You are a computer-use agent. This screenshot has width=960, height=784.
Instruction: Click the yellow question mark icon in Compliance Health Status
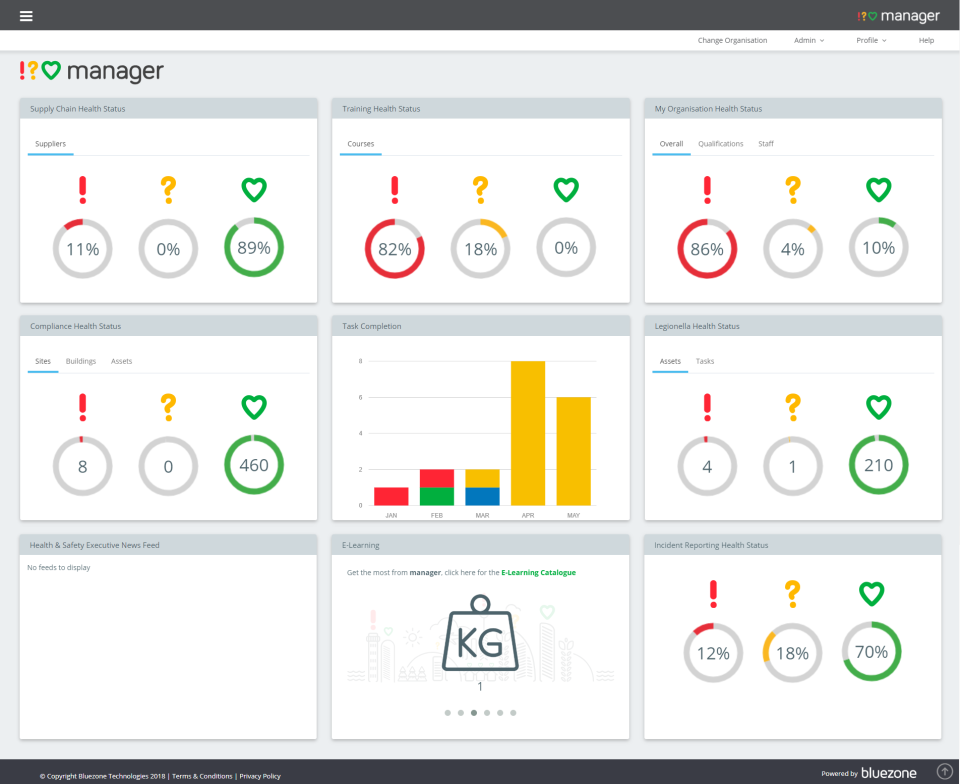pos(168,406)
